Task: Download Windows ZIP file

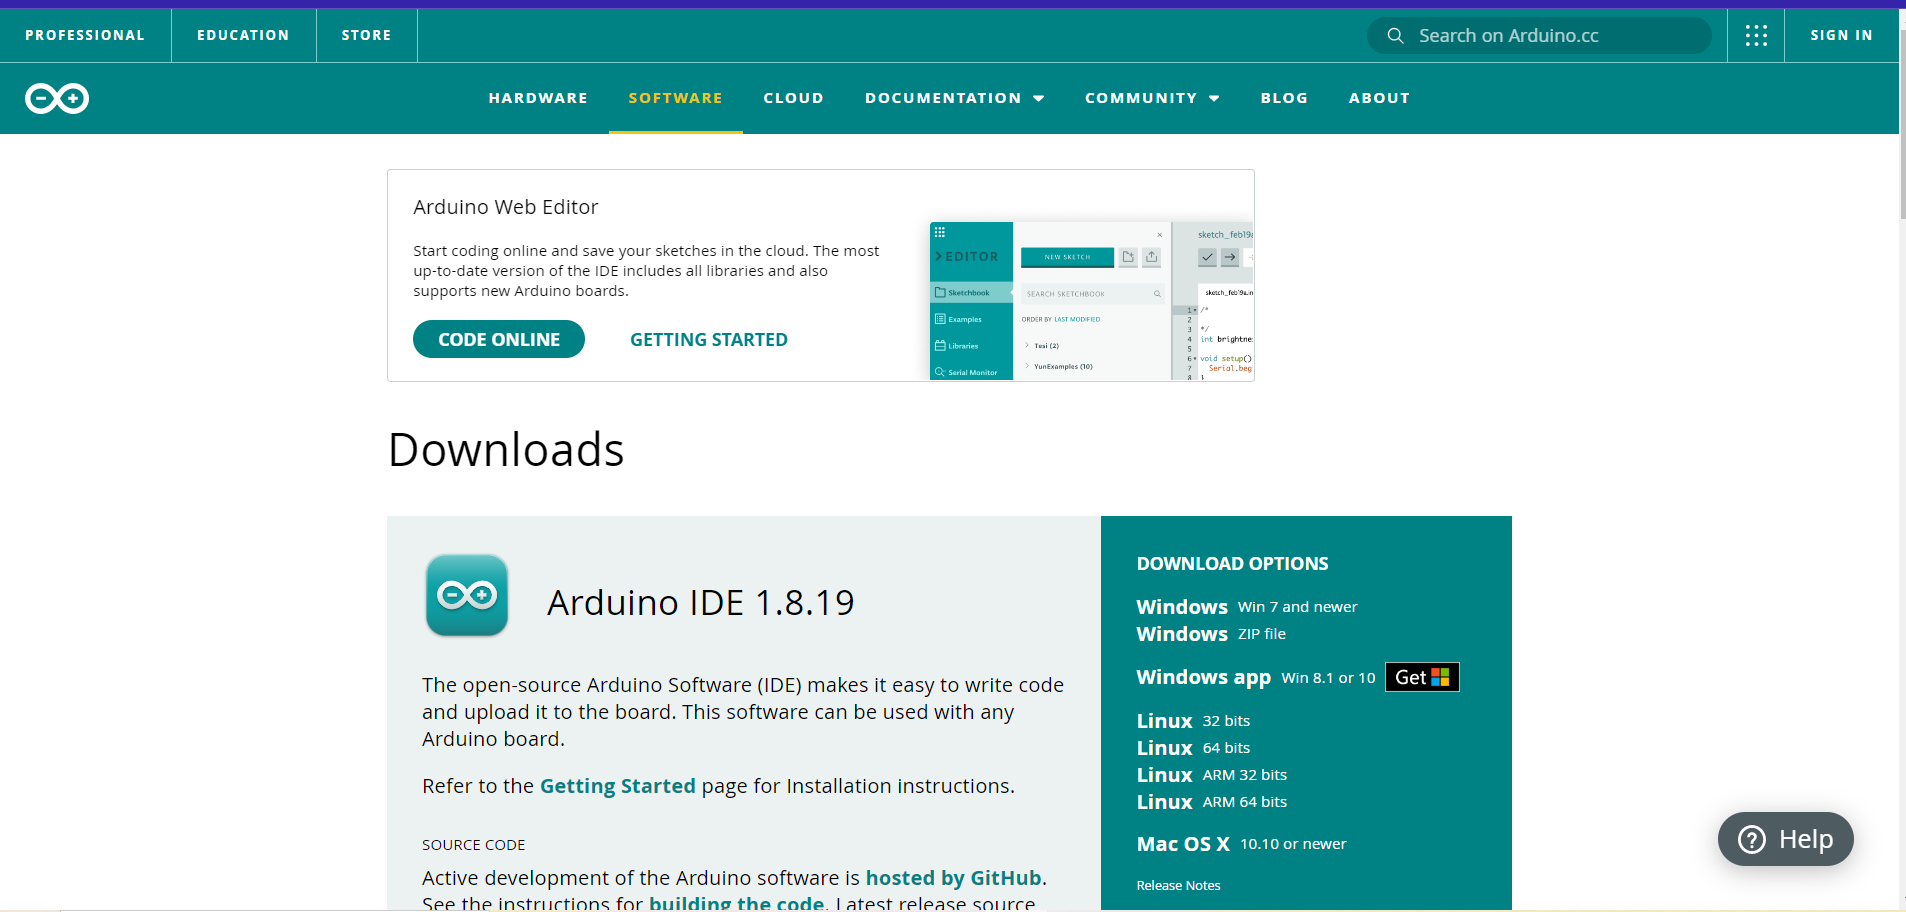Action: point(1211,634)
